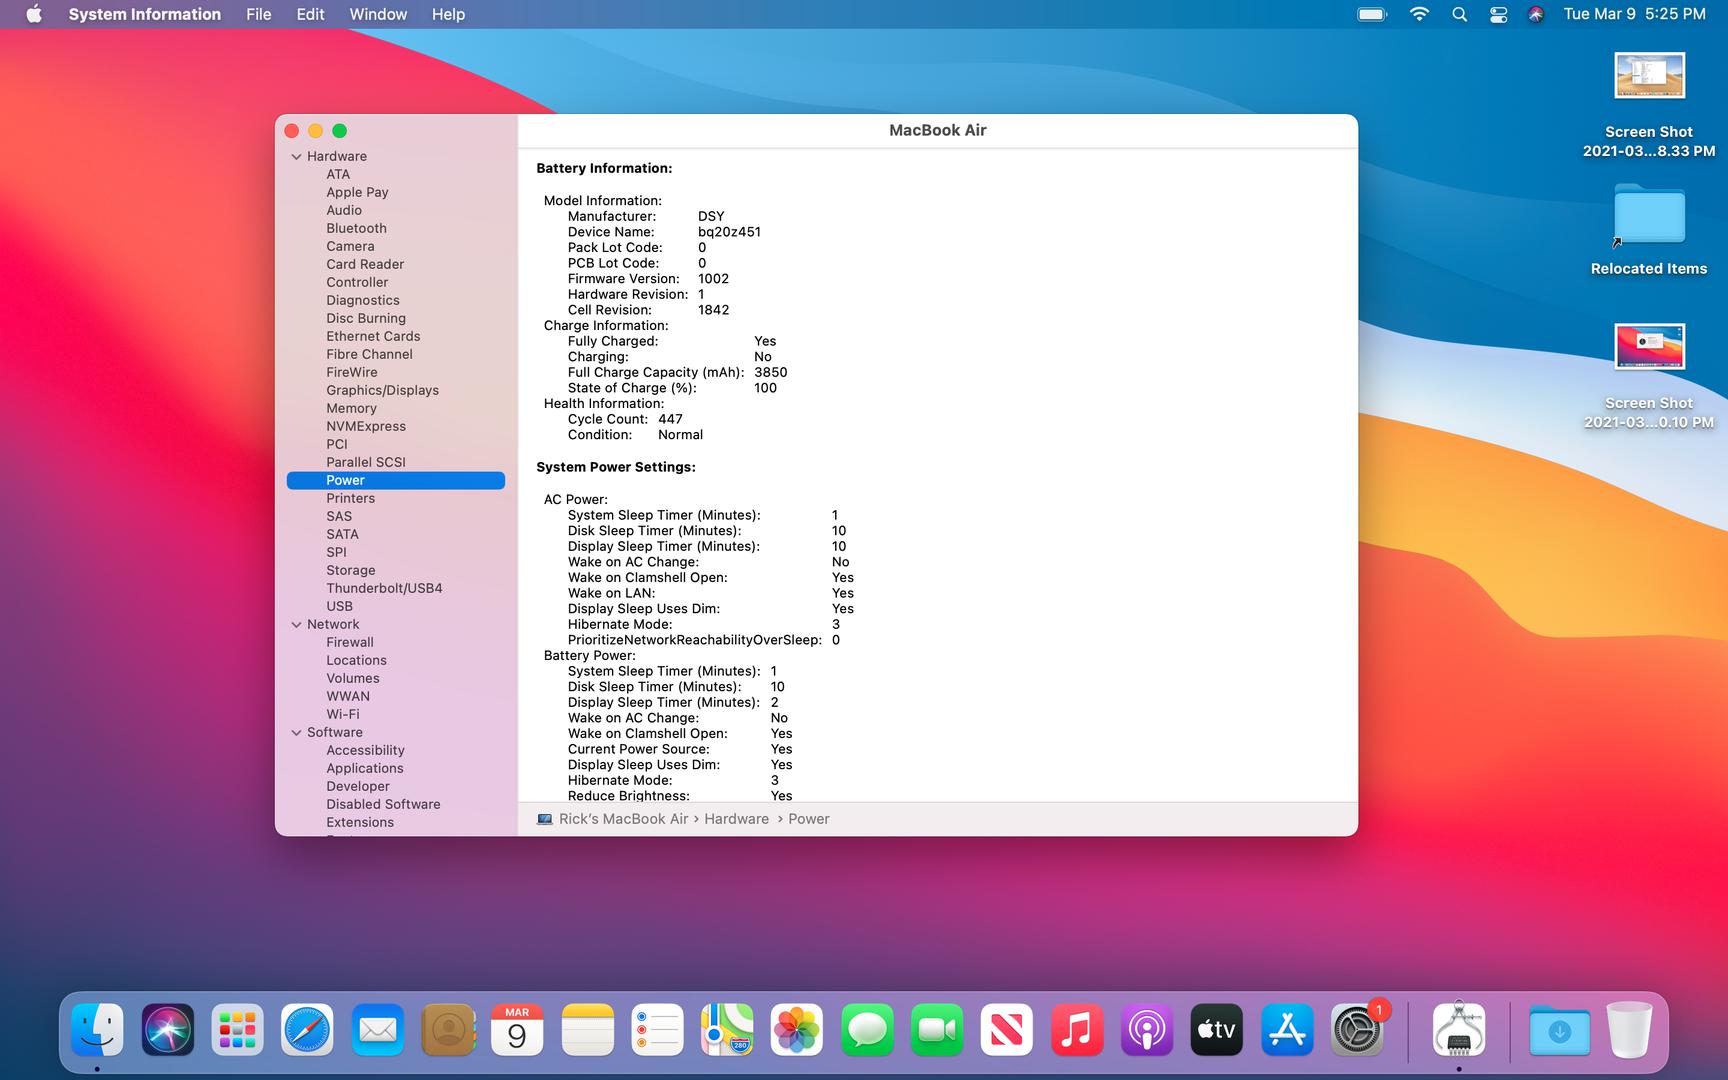This screenshot has width=1728, height=1080.
Task: Click the Wi-Fi status icon
Action: pos(1419,14)
